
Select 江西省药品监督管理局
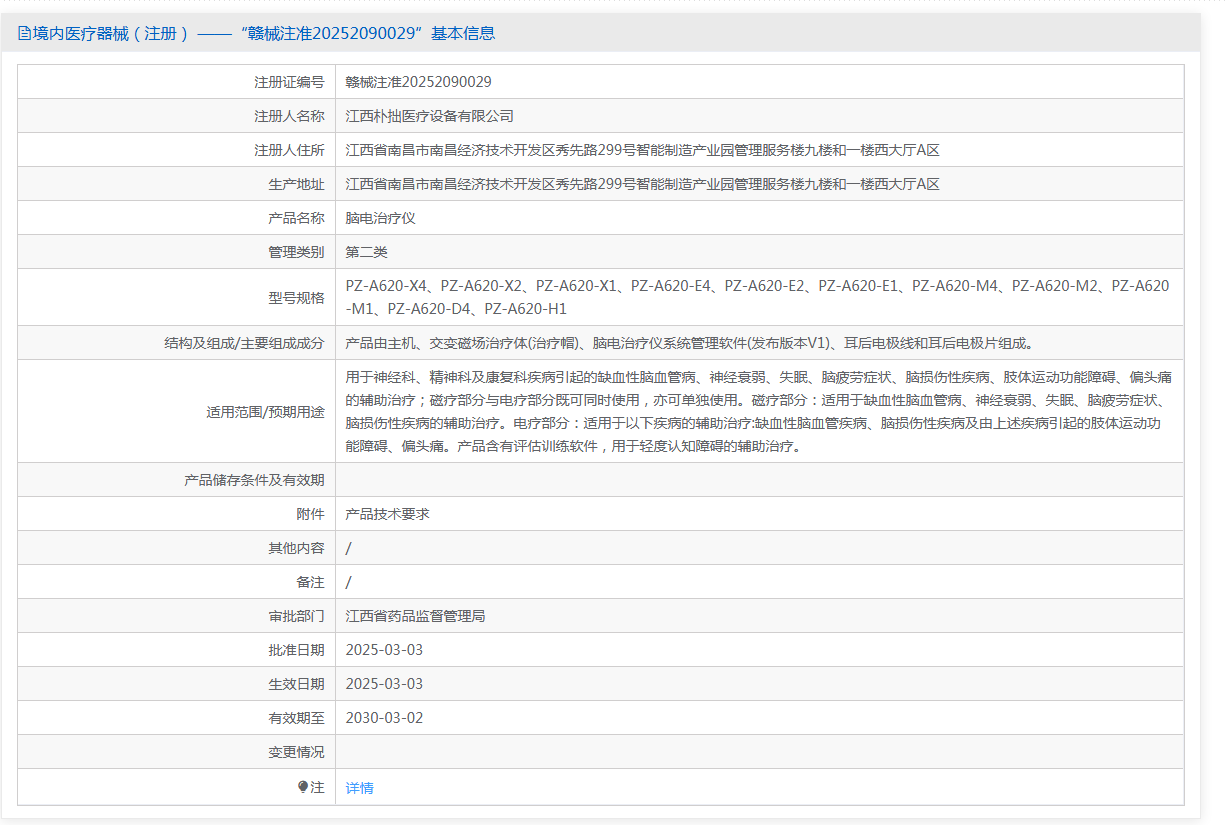coord(416,616)
